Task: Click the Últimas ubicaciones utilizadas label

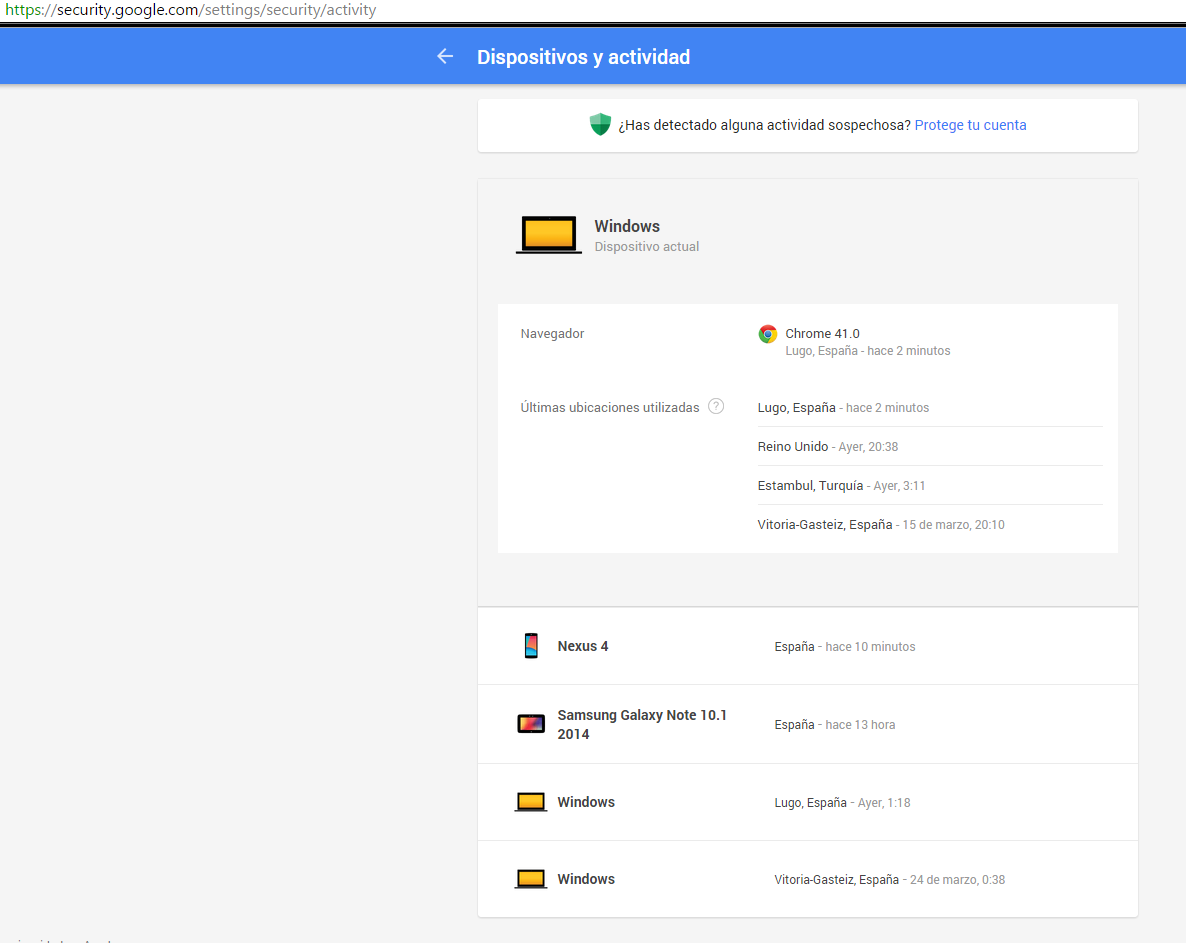Action: coord(610,408)
